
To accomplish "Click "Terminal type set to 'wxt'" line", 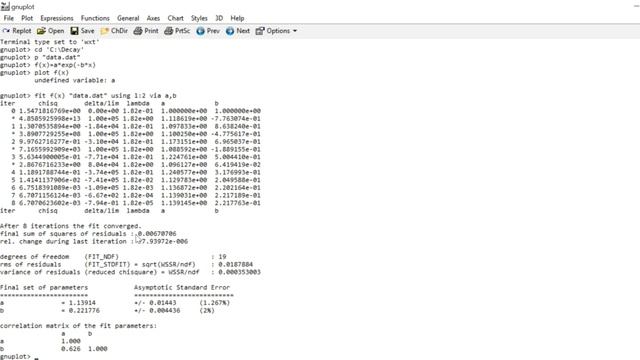I will (x=50, y=42).
